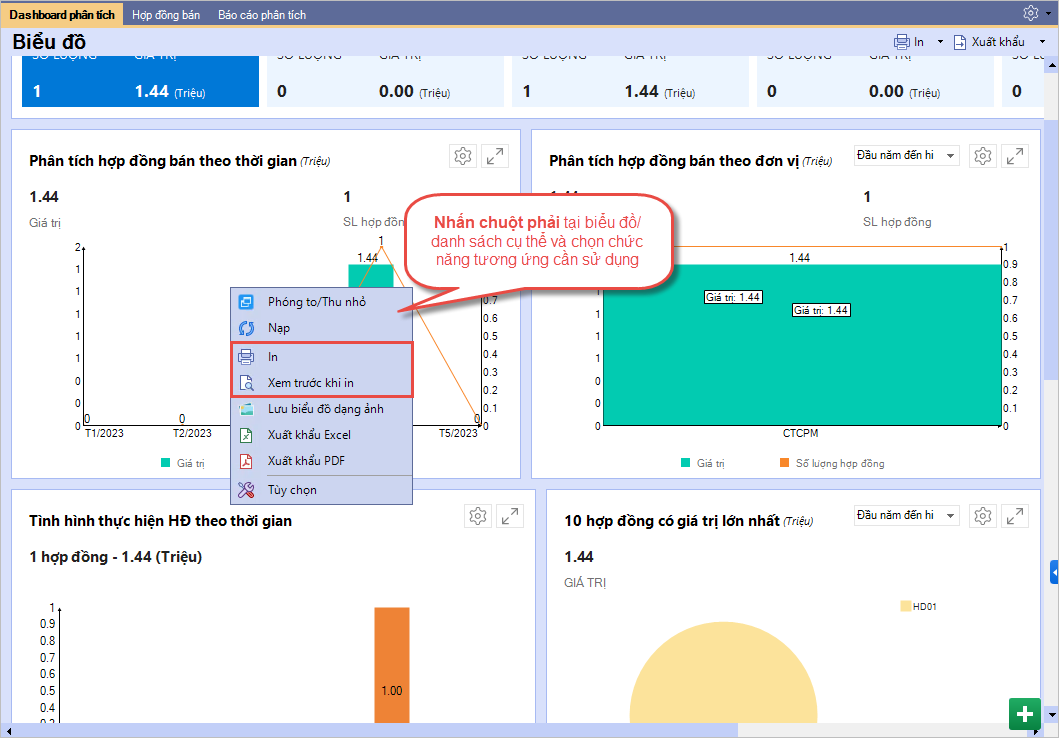Open settings gear for time analysis chart
This screenshot has width=1059, height=738.
(462, 156)
